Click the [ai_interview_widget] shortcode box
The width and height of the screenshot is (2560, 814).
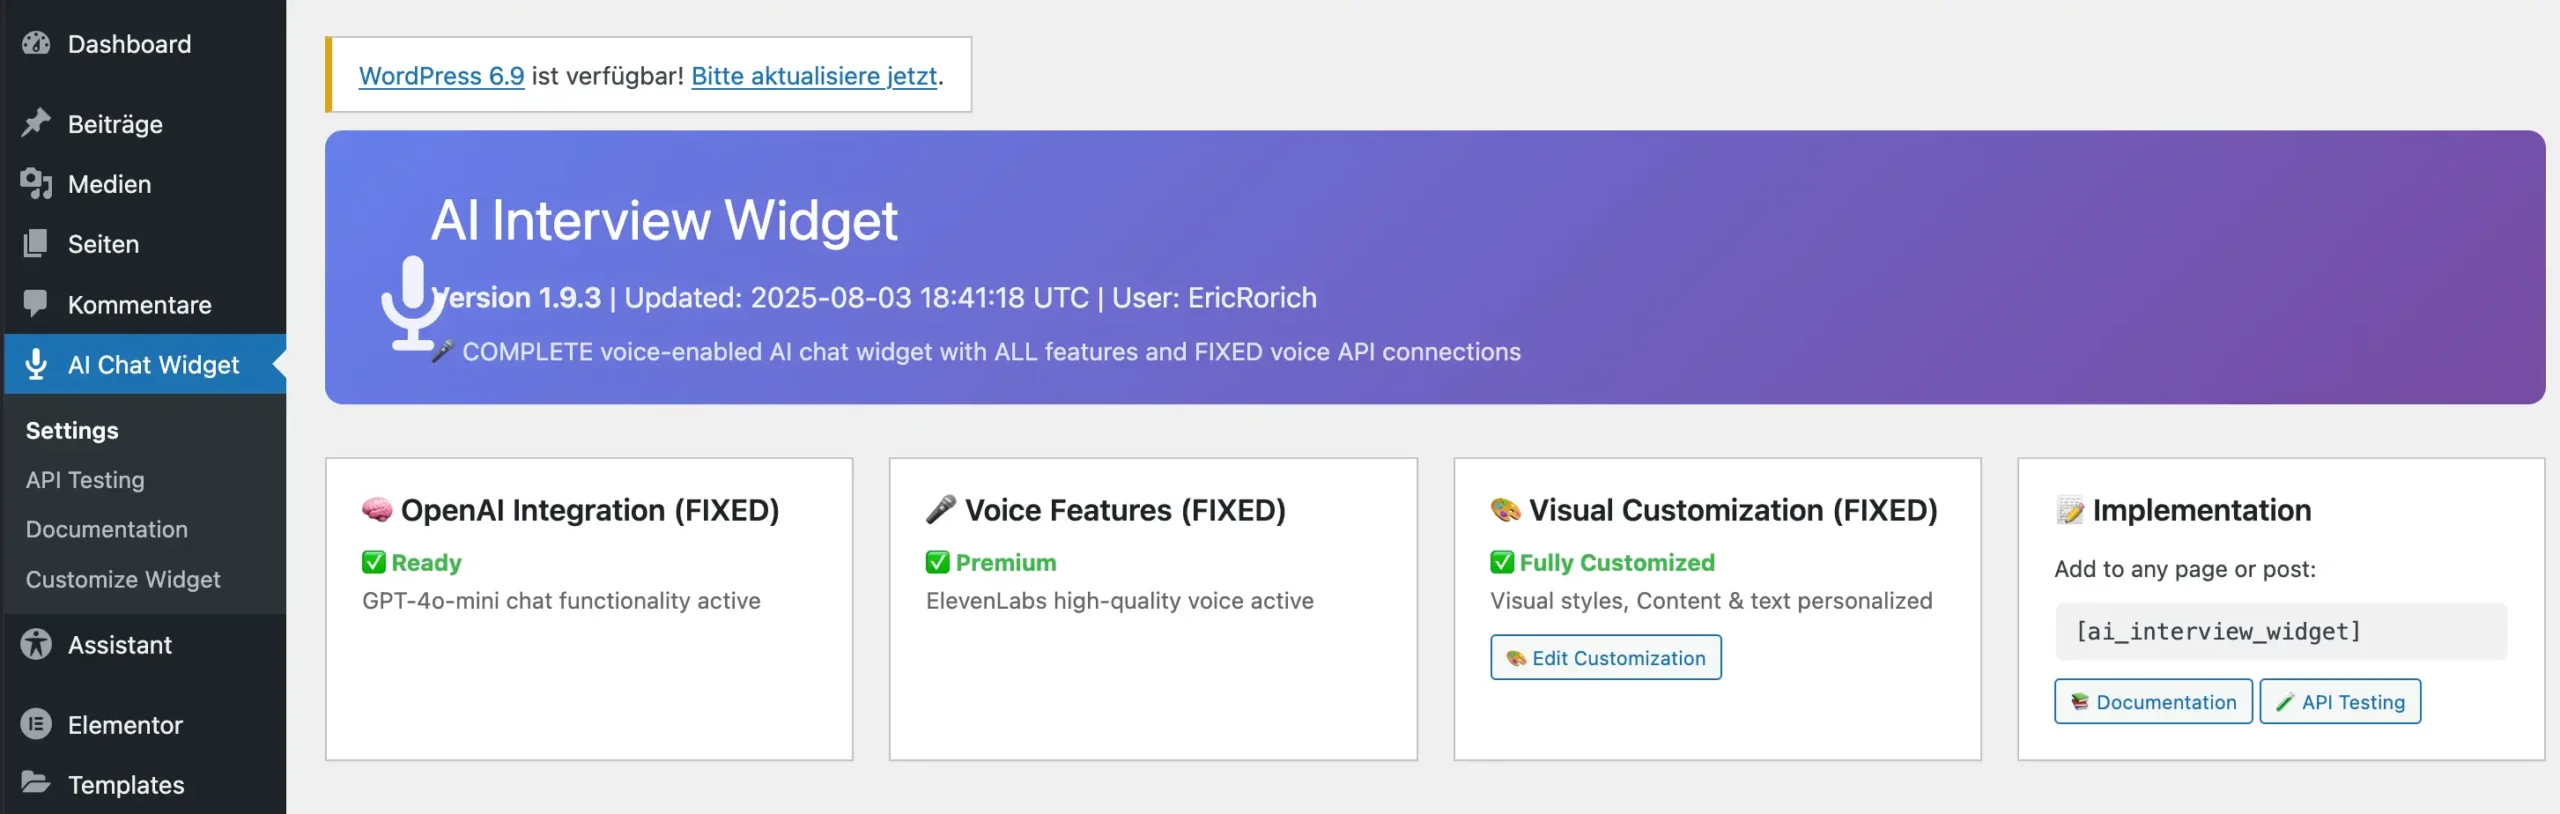pos(2280,632)
